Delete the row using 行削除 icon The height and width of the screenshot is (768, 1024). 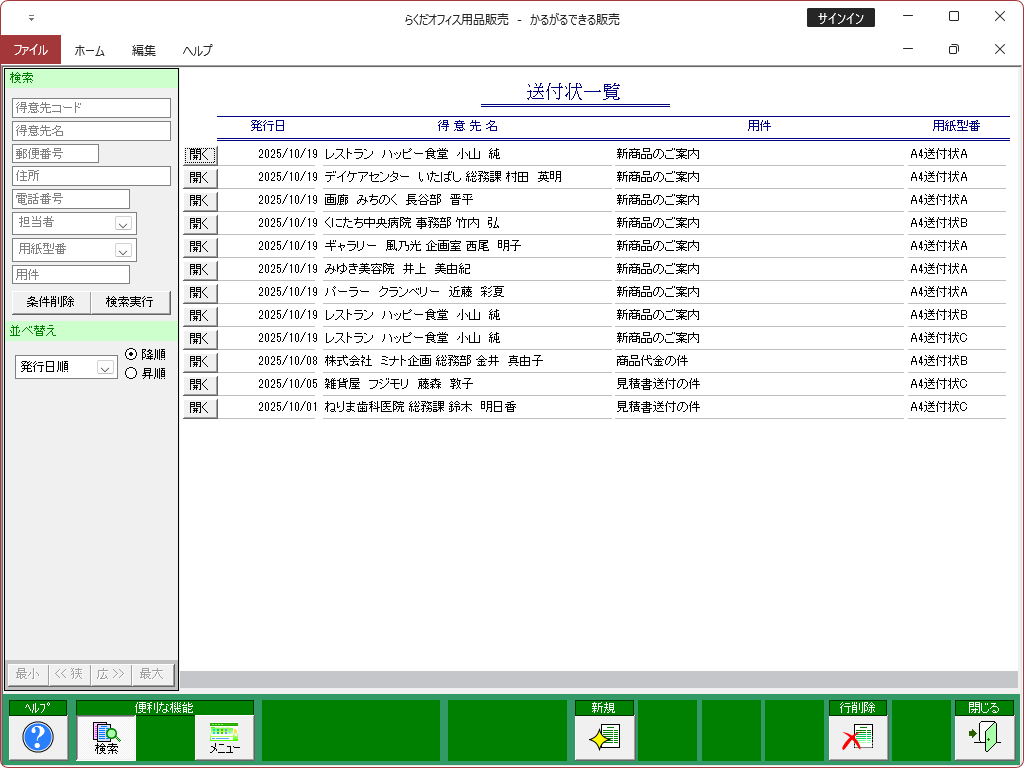pyautogui.click(x=857, y=738)
